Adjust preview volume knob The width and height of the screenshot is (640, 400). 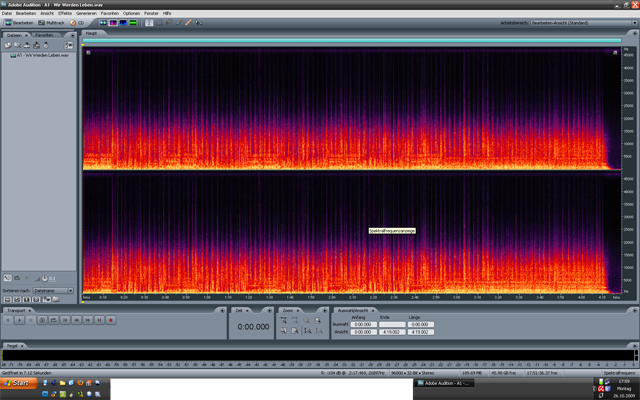point(44,279)
